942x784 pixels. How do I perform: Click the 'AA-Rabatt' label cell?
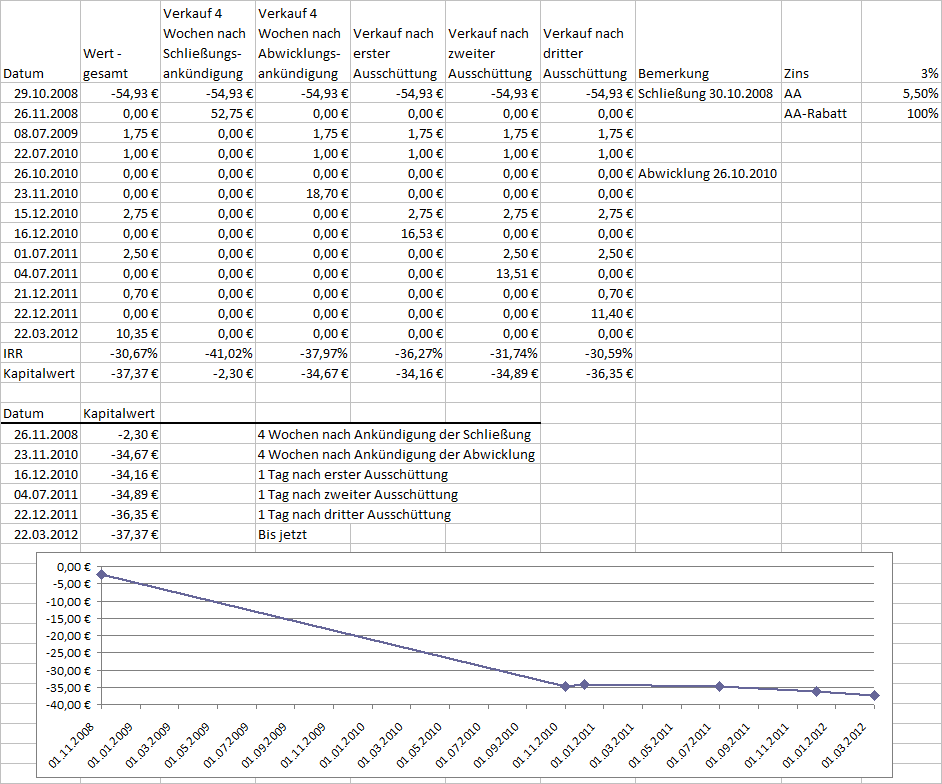coord(821,113)
